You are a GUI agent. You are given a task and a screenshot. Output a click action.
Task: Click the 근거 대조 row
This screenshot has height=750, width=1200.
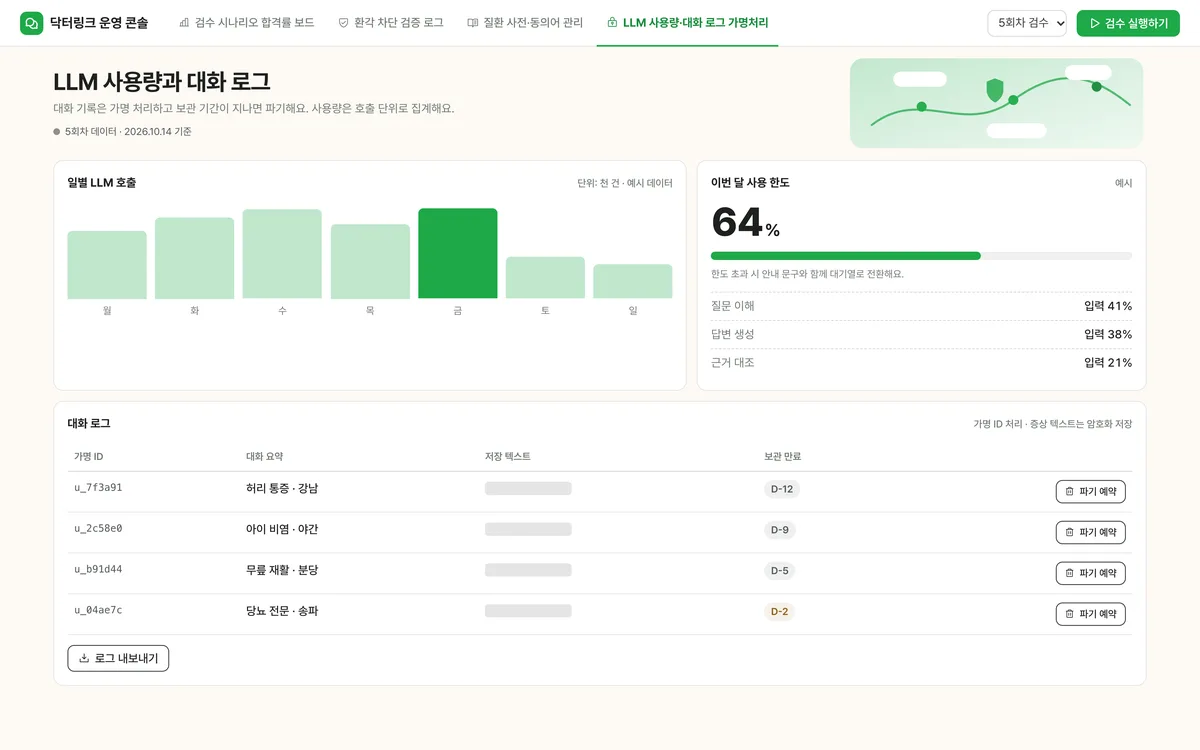(x=921, y=362)
